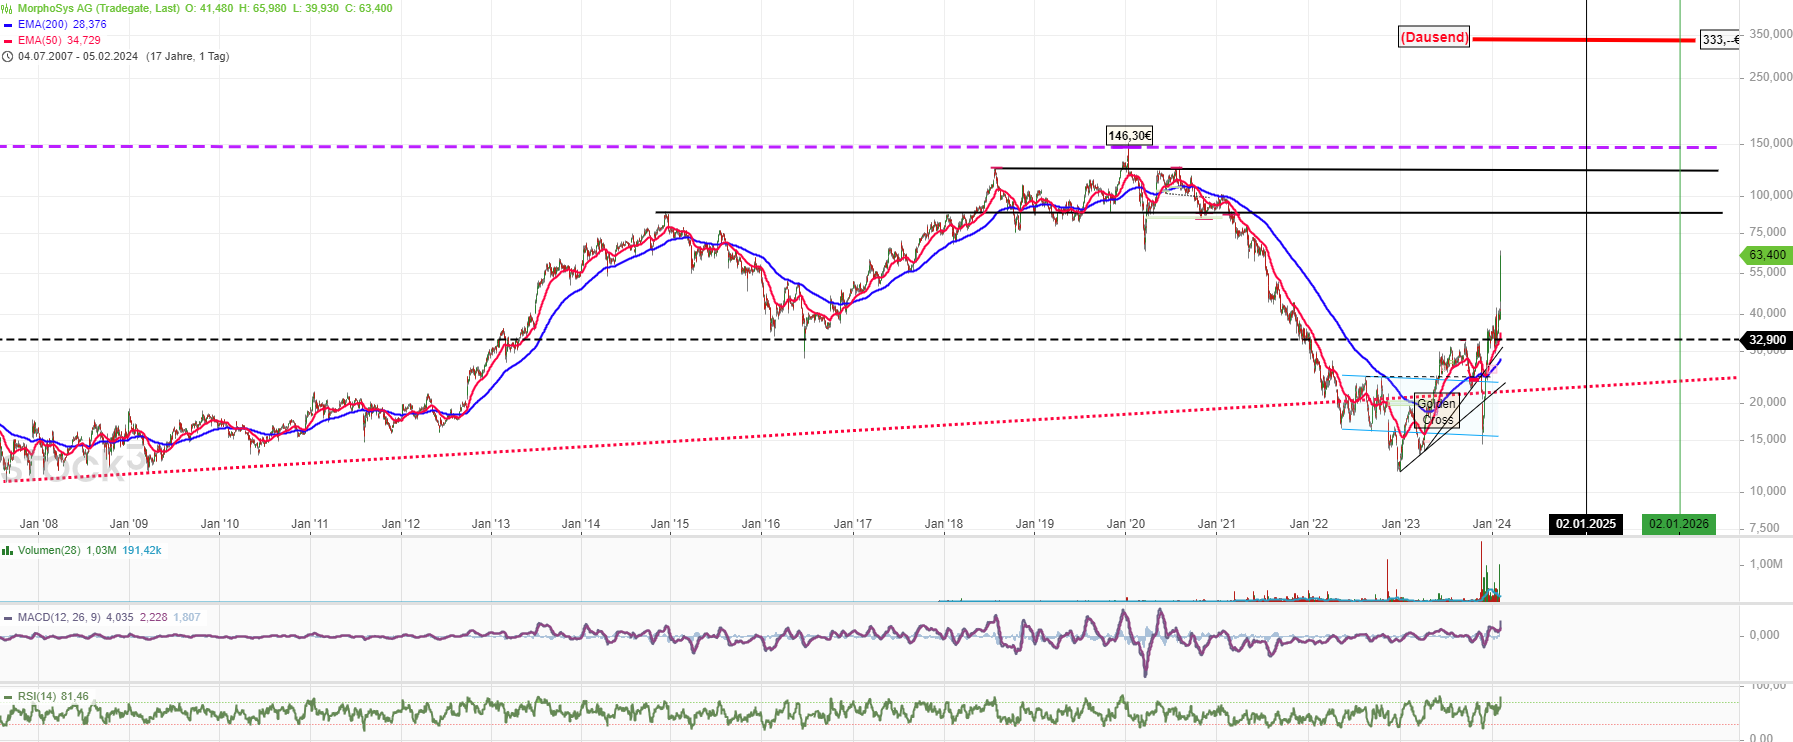Select the Volumen(28) indicator label
The height and width of the screenshot is (742, 1793).
tap(49, 550)
